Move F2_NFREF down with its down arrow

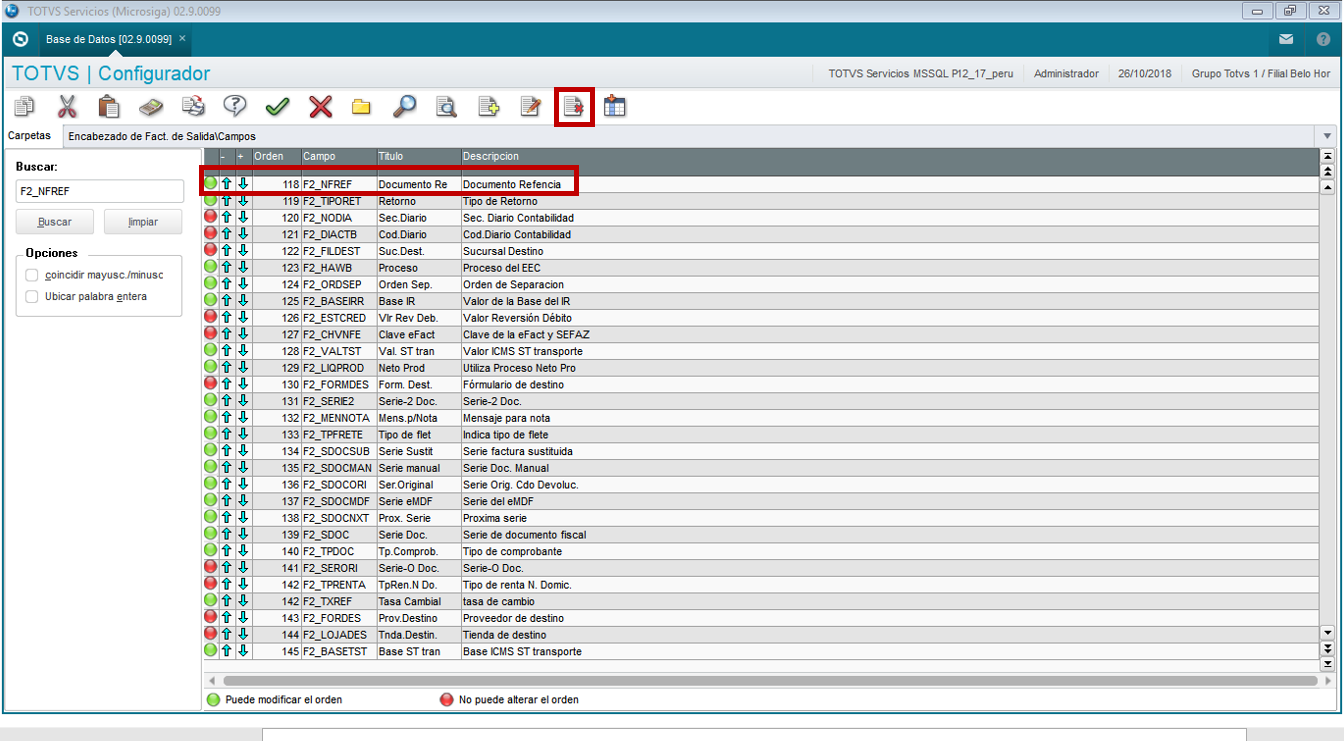click(x=243, y=184)
